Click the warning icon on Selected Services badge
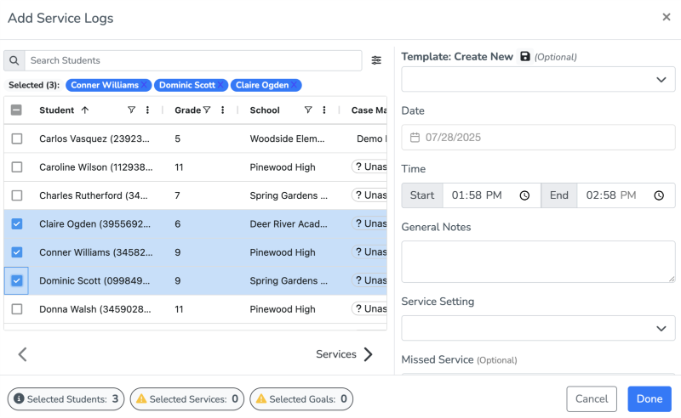Screen dimensions: 681x418 pos(141,398)
